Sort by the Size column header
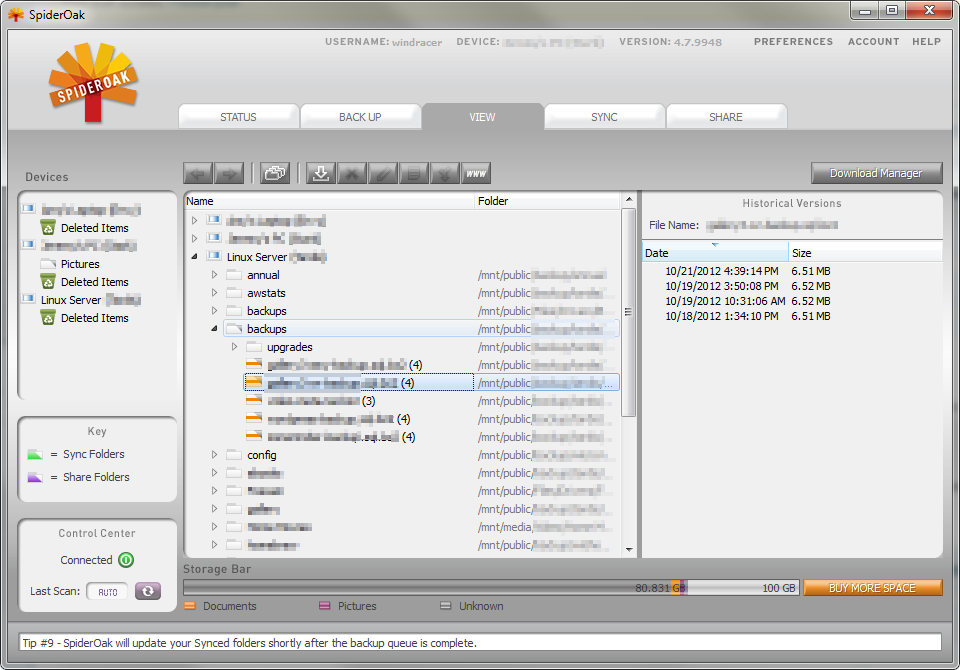The width and height of the screenshot is (960, 670). (866, 252)
